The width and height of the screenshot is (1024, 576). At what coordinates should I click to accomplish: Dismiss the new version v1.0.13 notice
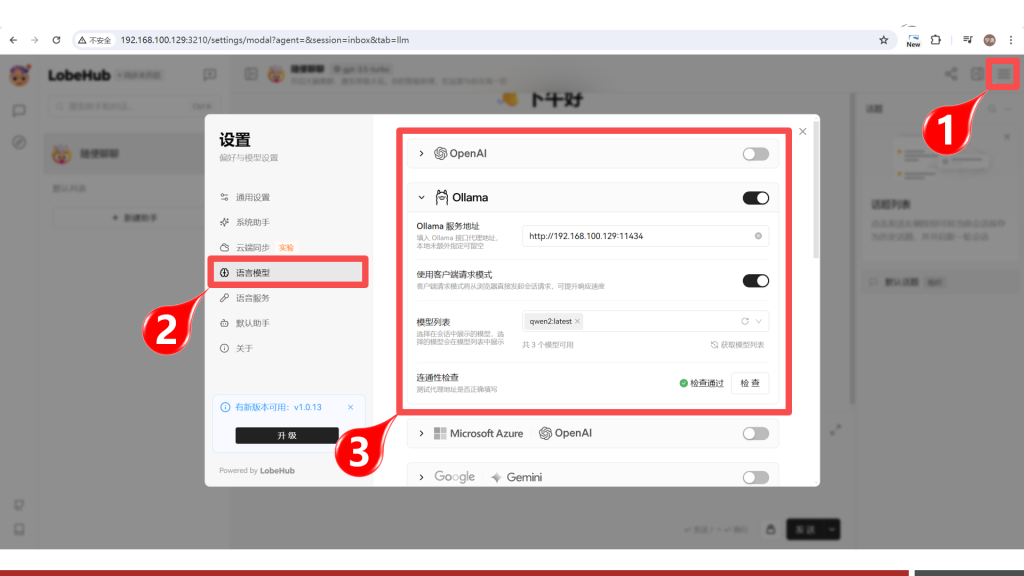click(x=350, y=407)
